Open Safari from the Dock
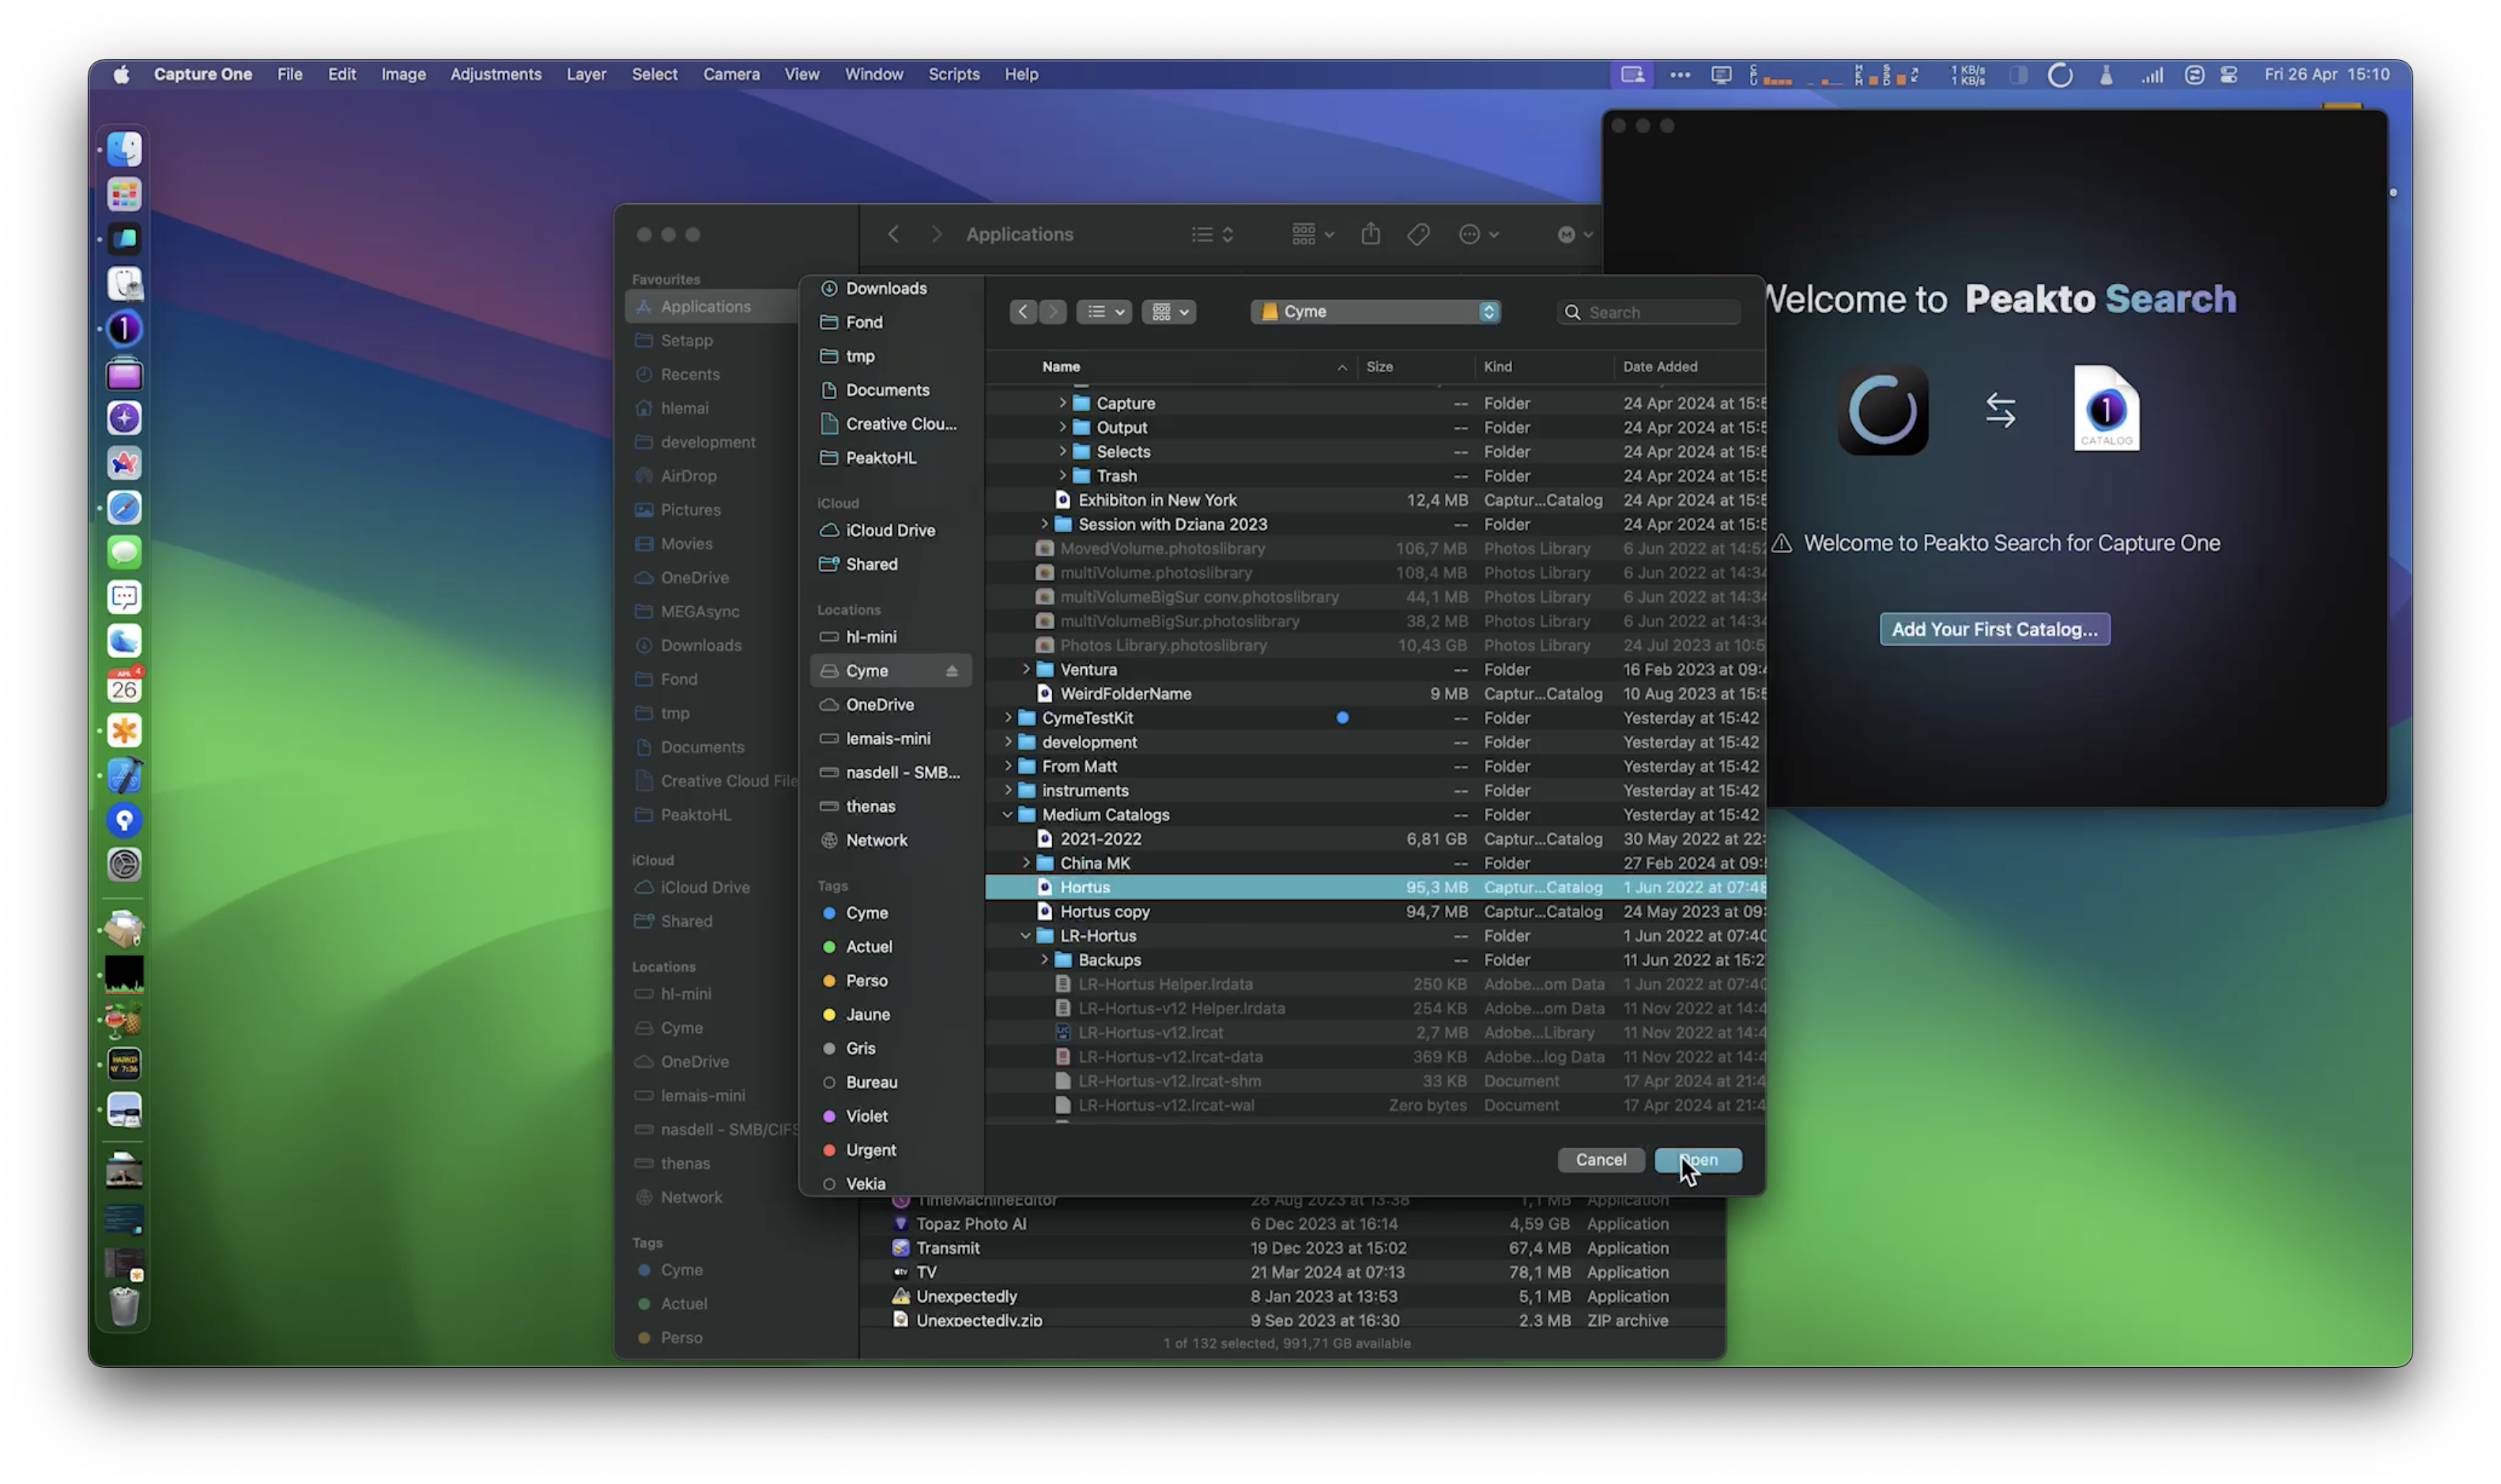 pyautogui.click(x=124, y=507)
